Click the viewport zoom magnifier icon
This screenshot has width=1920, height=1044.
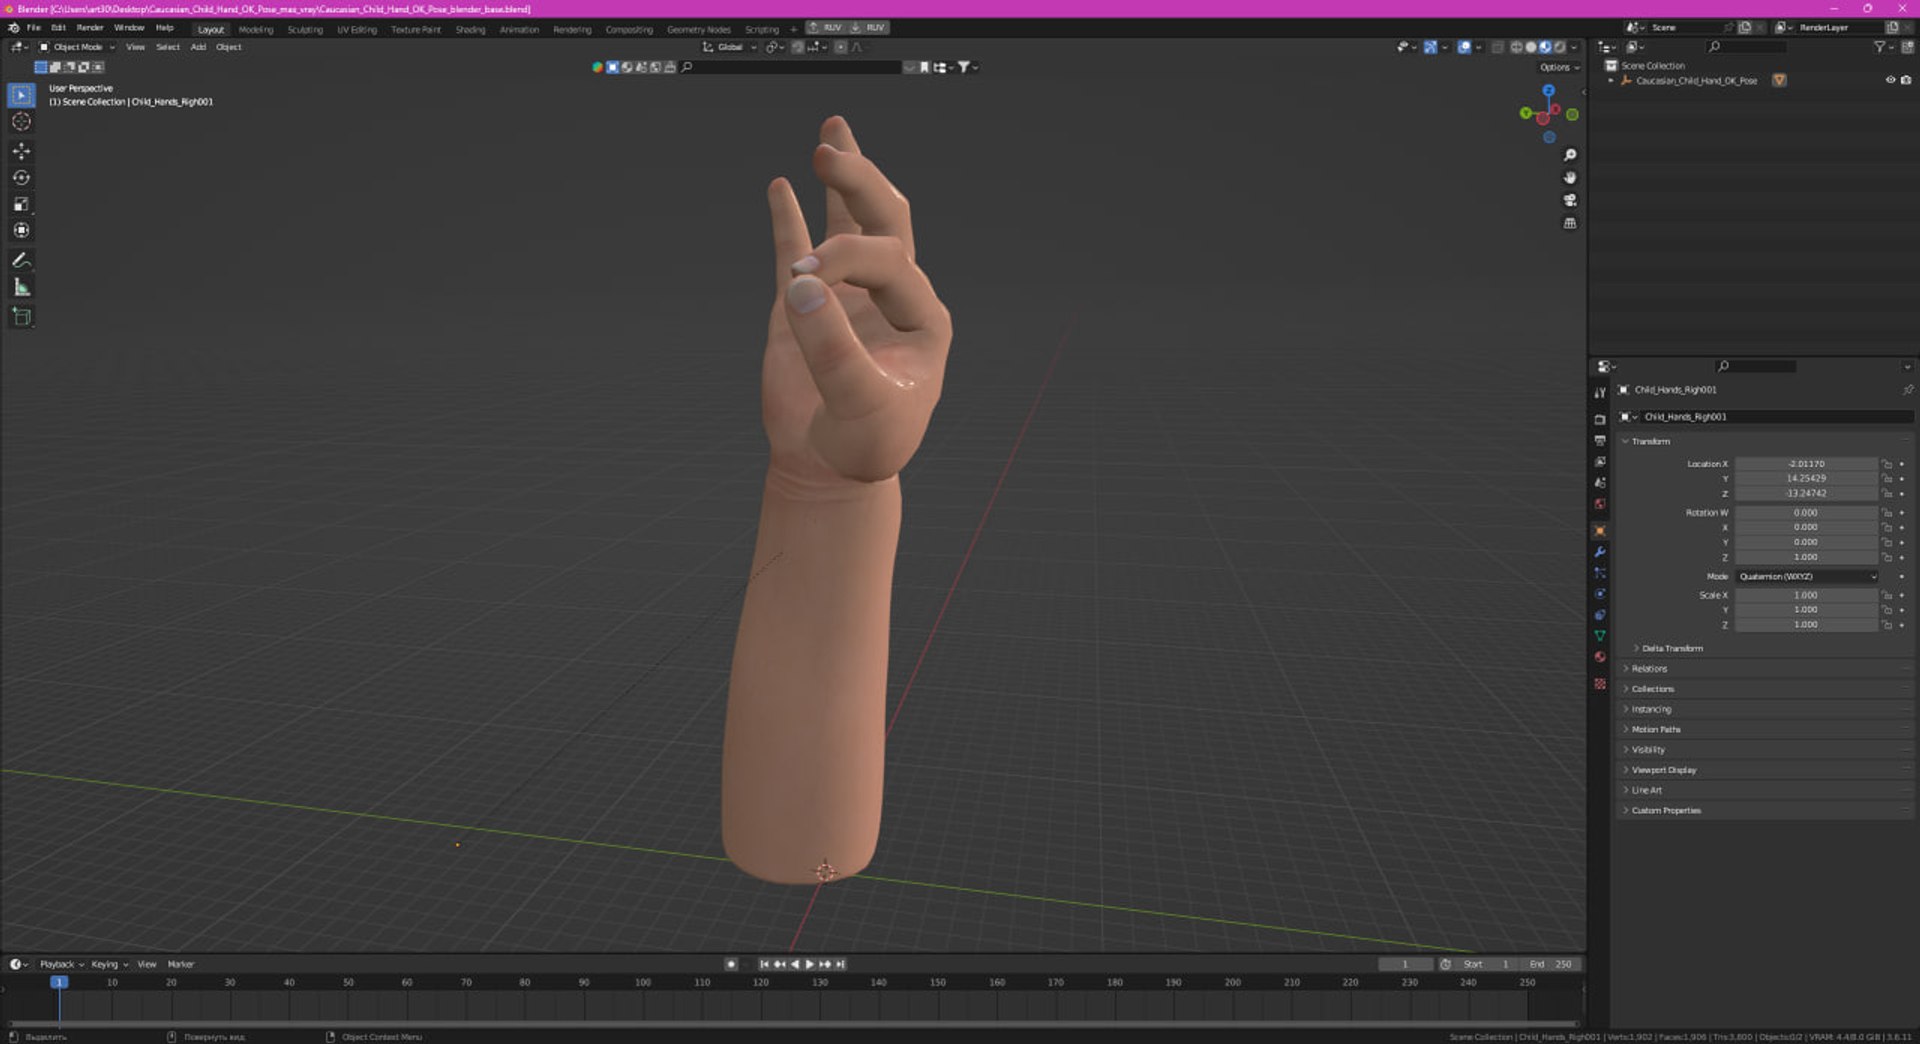tap(1570, 155)
